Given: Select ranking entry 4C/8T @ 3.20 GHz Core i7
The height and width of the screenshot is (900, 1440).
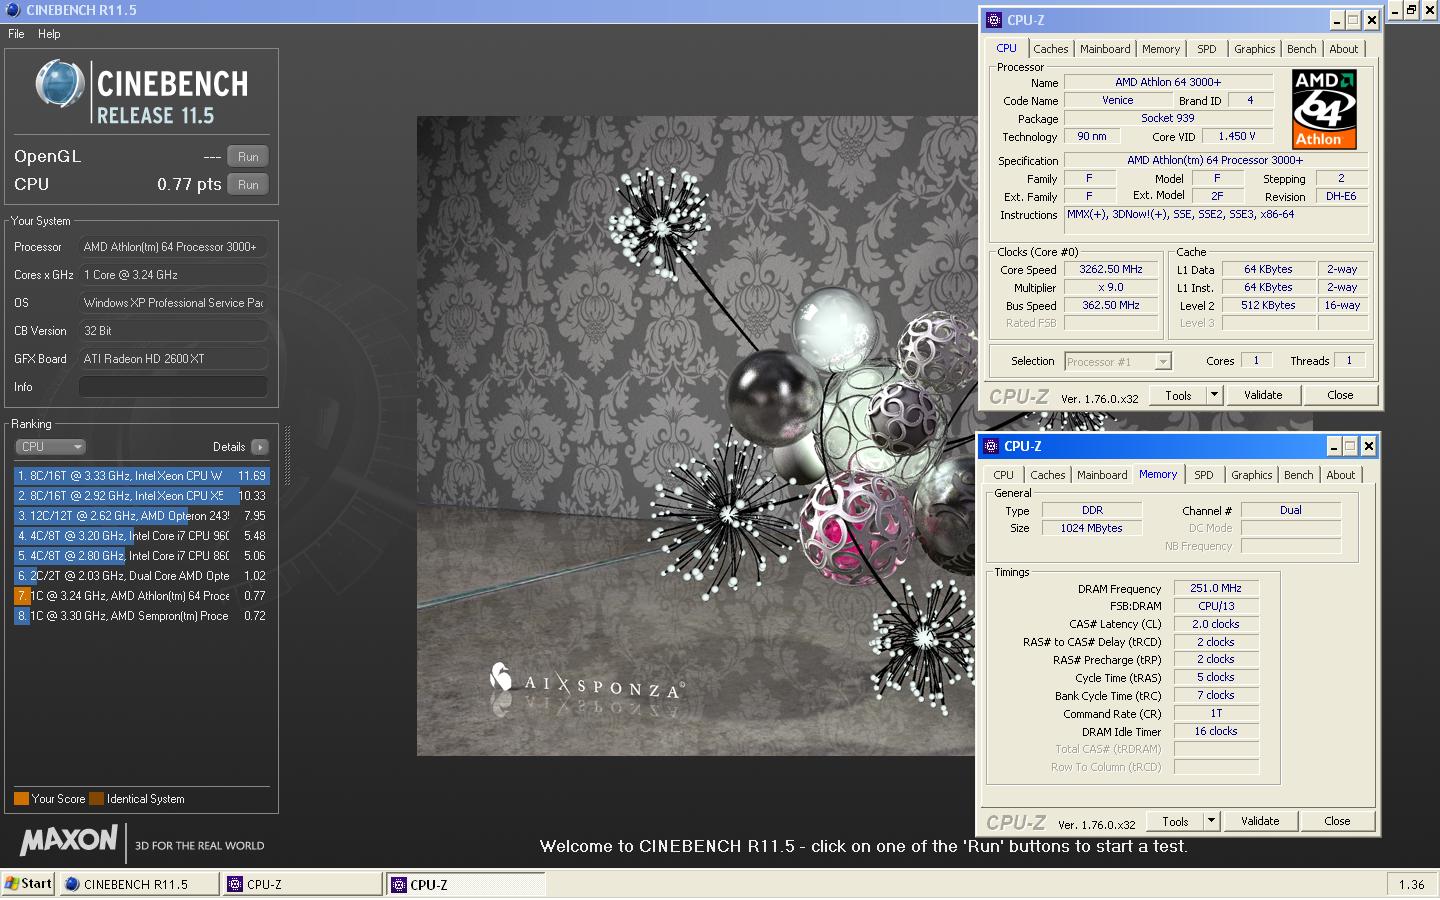Looking at the screenshot, I should pyautogui.click(x=141, y=536).
